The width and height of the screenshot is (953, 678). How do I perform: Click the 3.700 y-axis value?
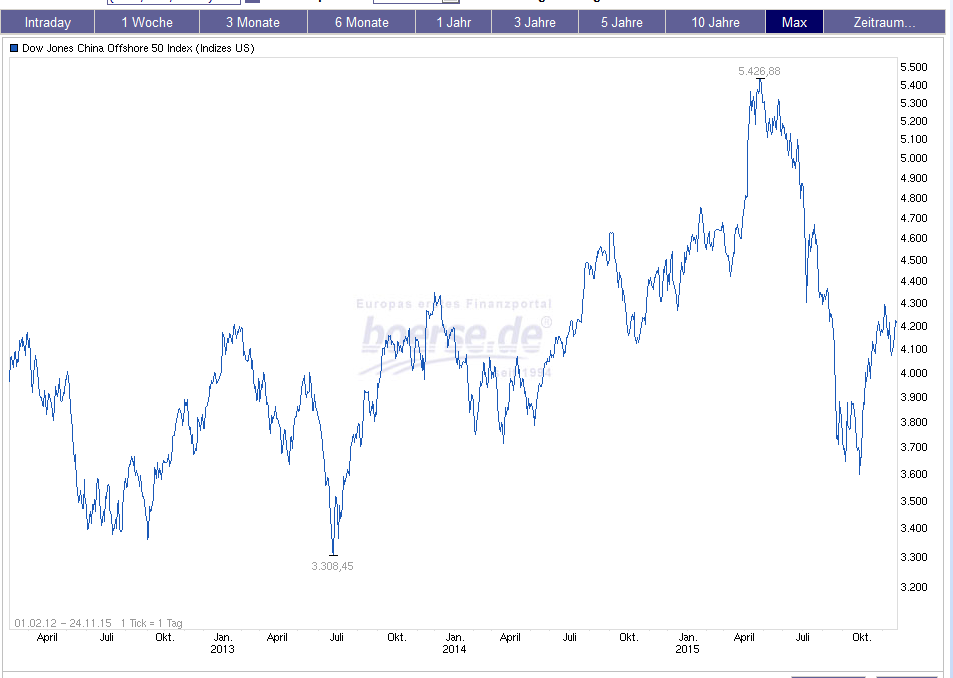914,447
